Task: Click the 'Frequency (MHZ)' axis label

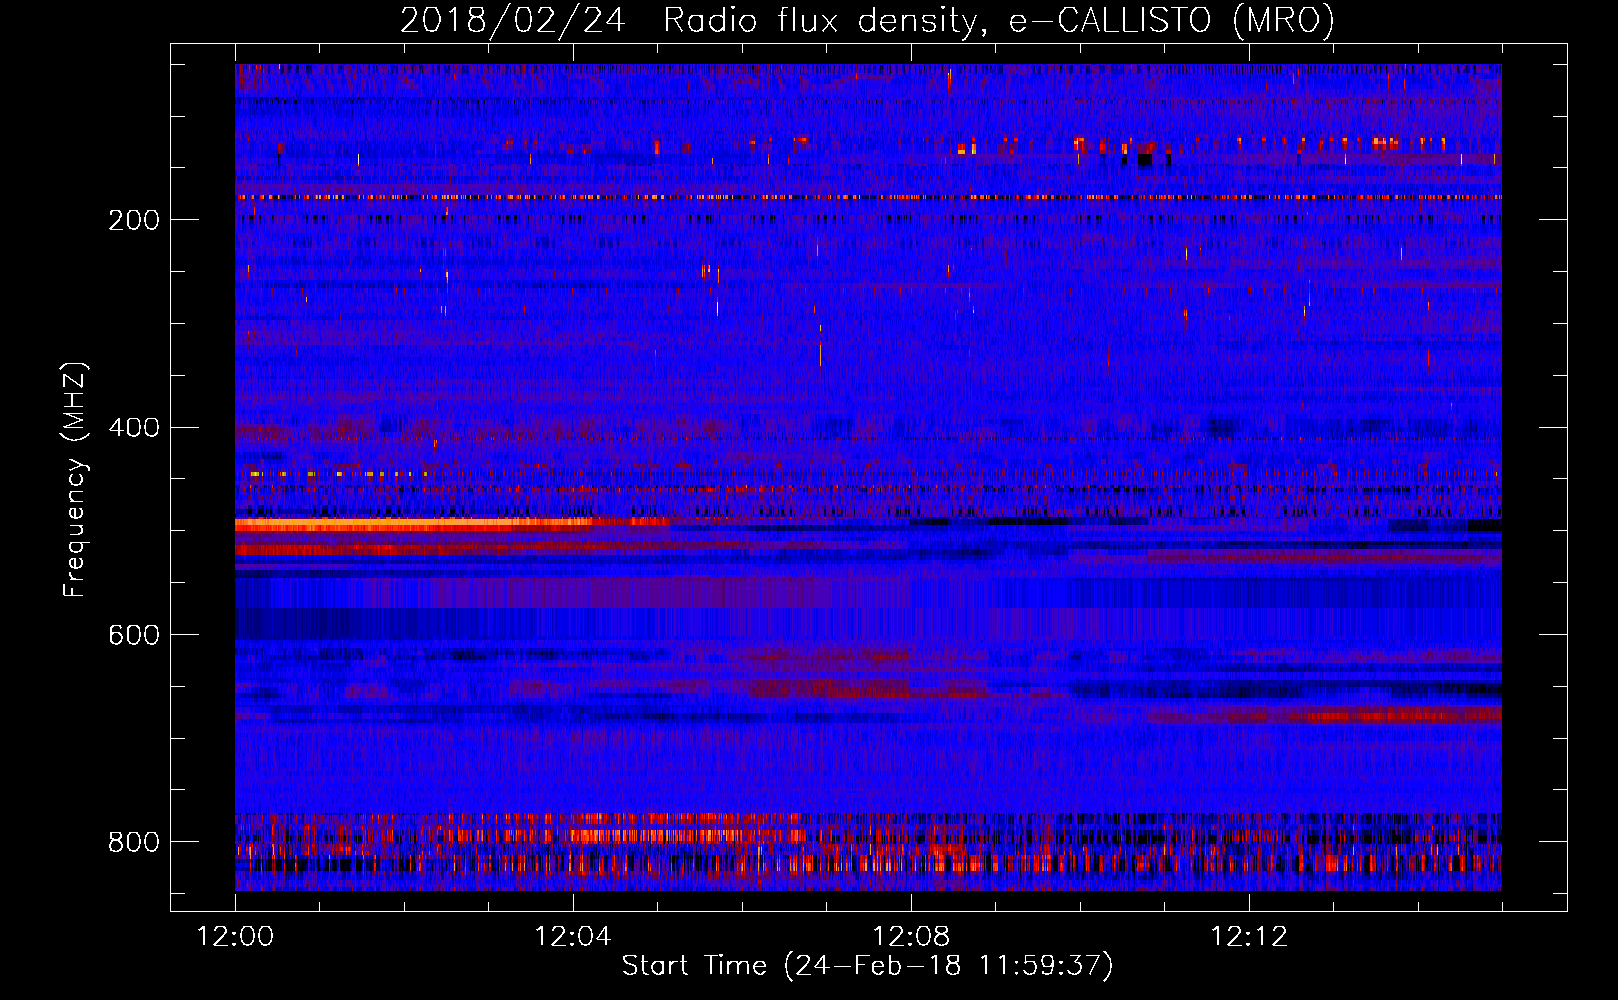Action: [75, 479]
